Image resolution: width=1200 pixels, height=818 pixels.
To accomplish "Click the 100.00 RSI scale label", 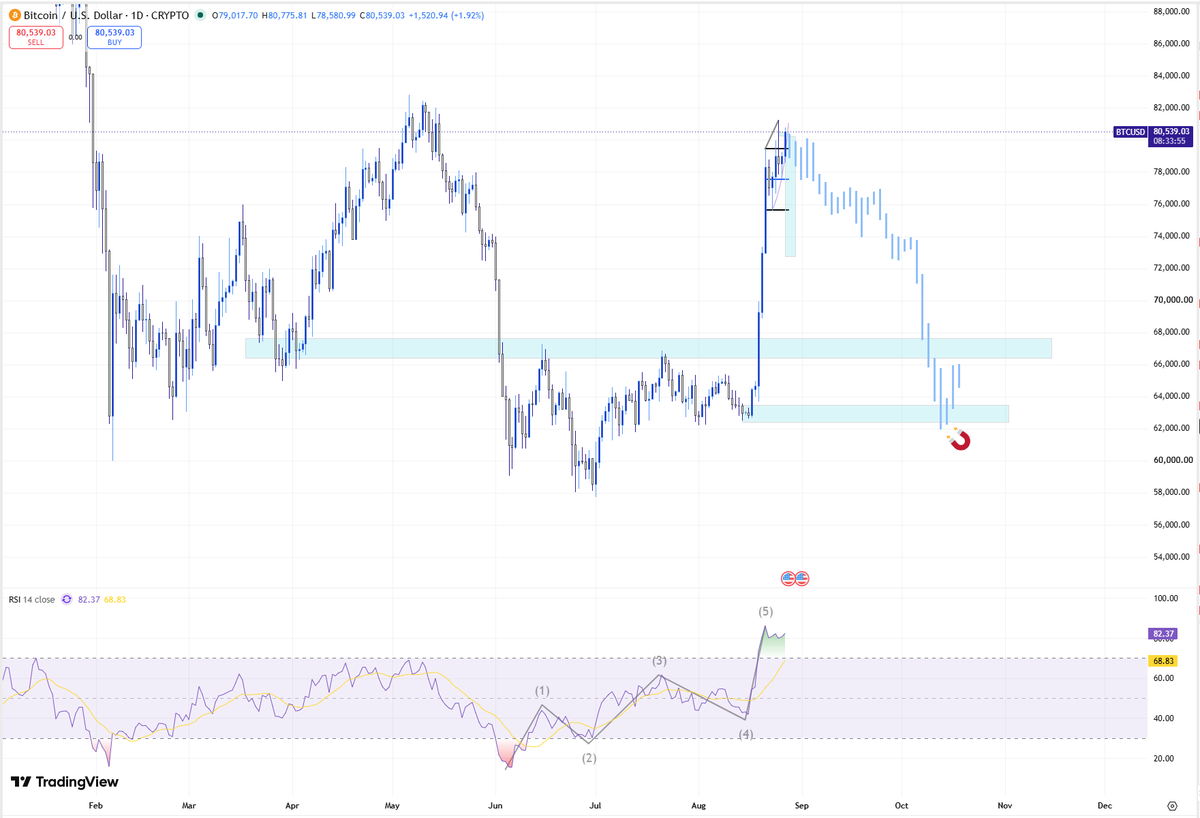I will point(1165,599).
